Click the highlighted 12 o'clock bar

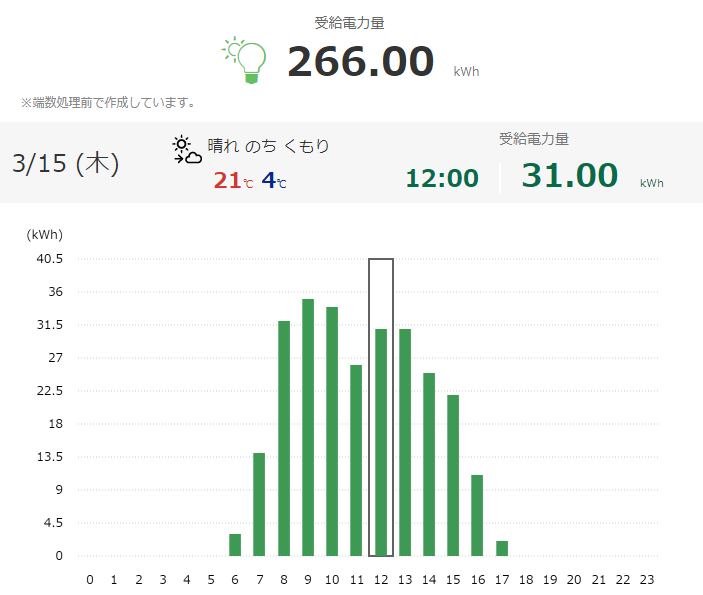pyautogui.click(x=381, y=443)
